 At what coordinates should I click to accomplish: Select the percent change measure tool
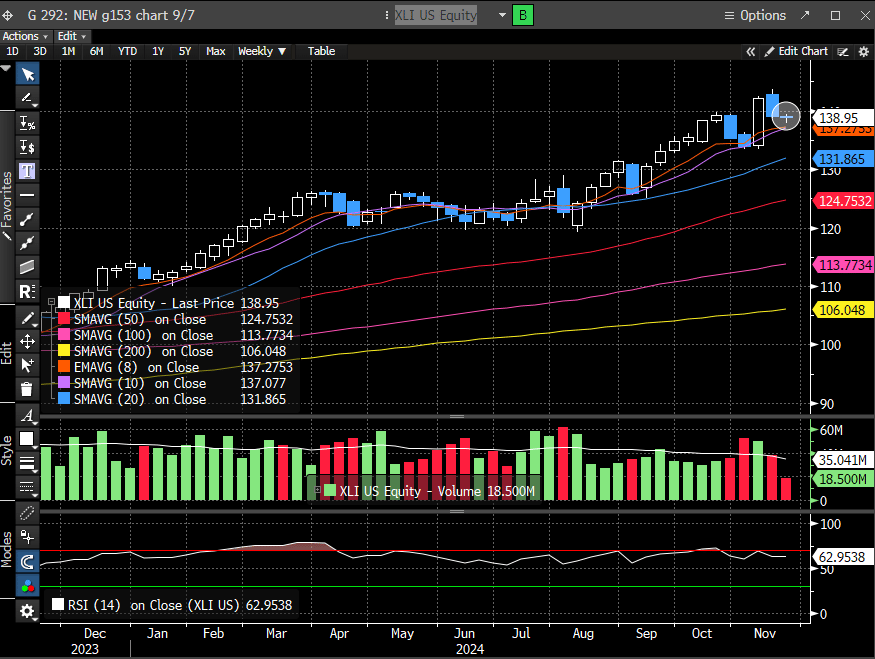(27, 123)
